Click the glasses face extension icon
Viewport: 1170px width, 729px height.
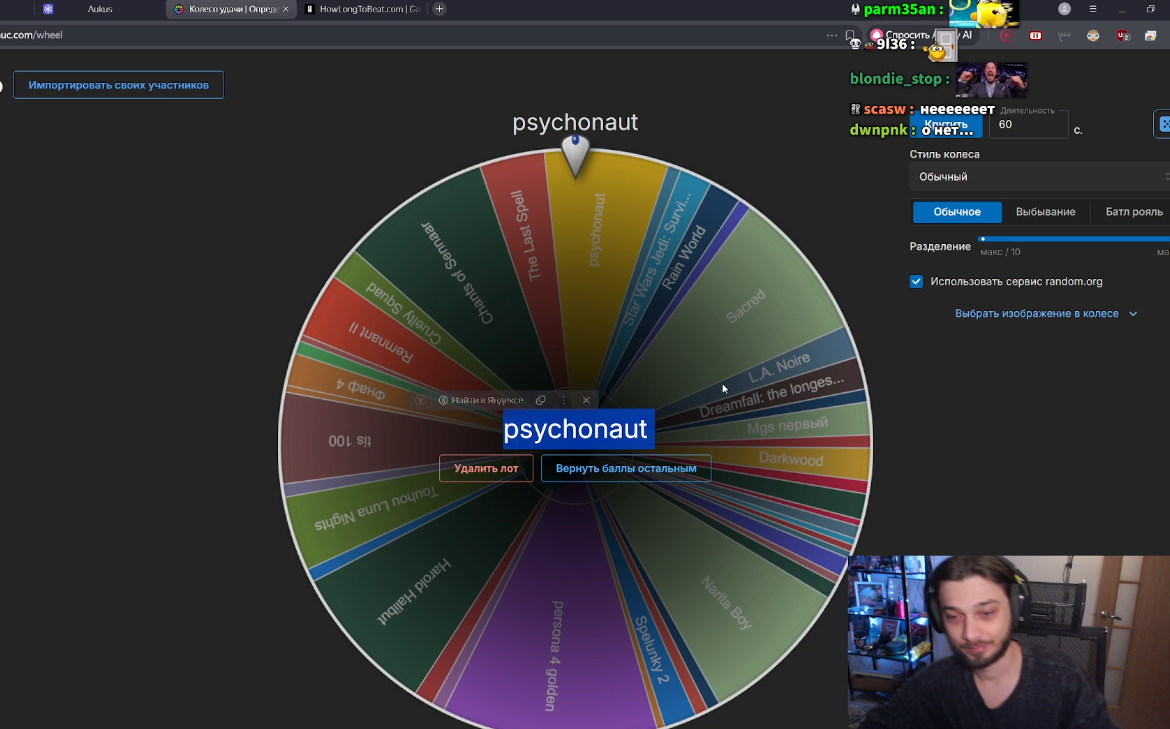(1093, 35)
